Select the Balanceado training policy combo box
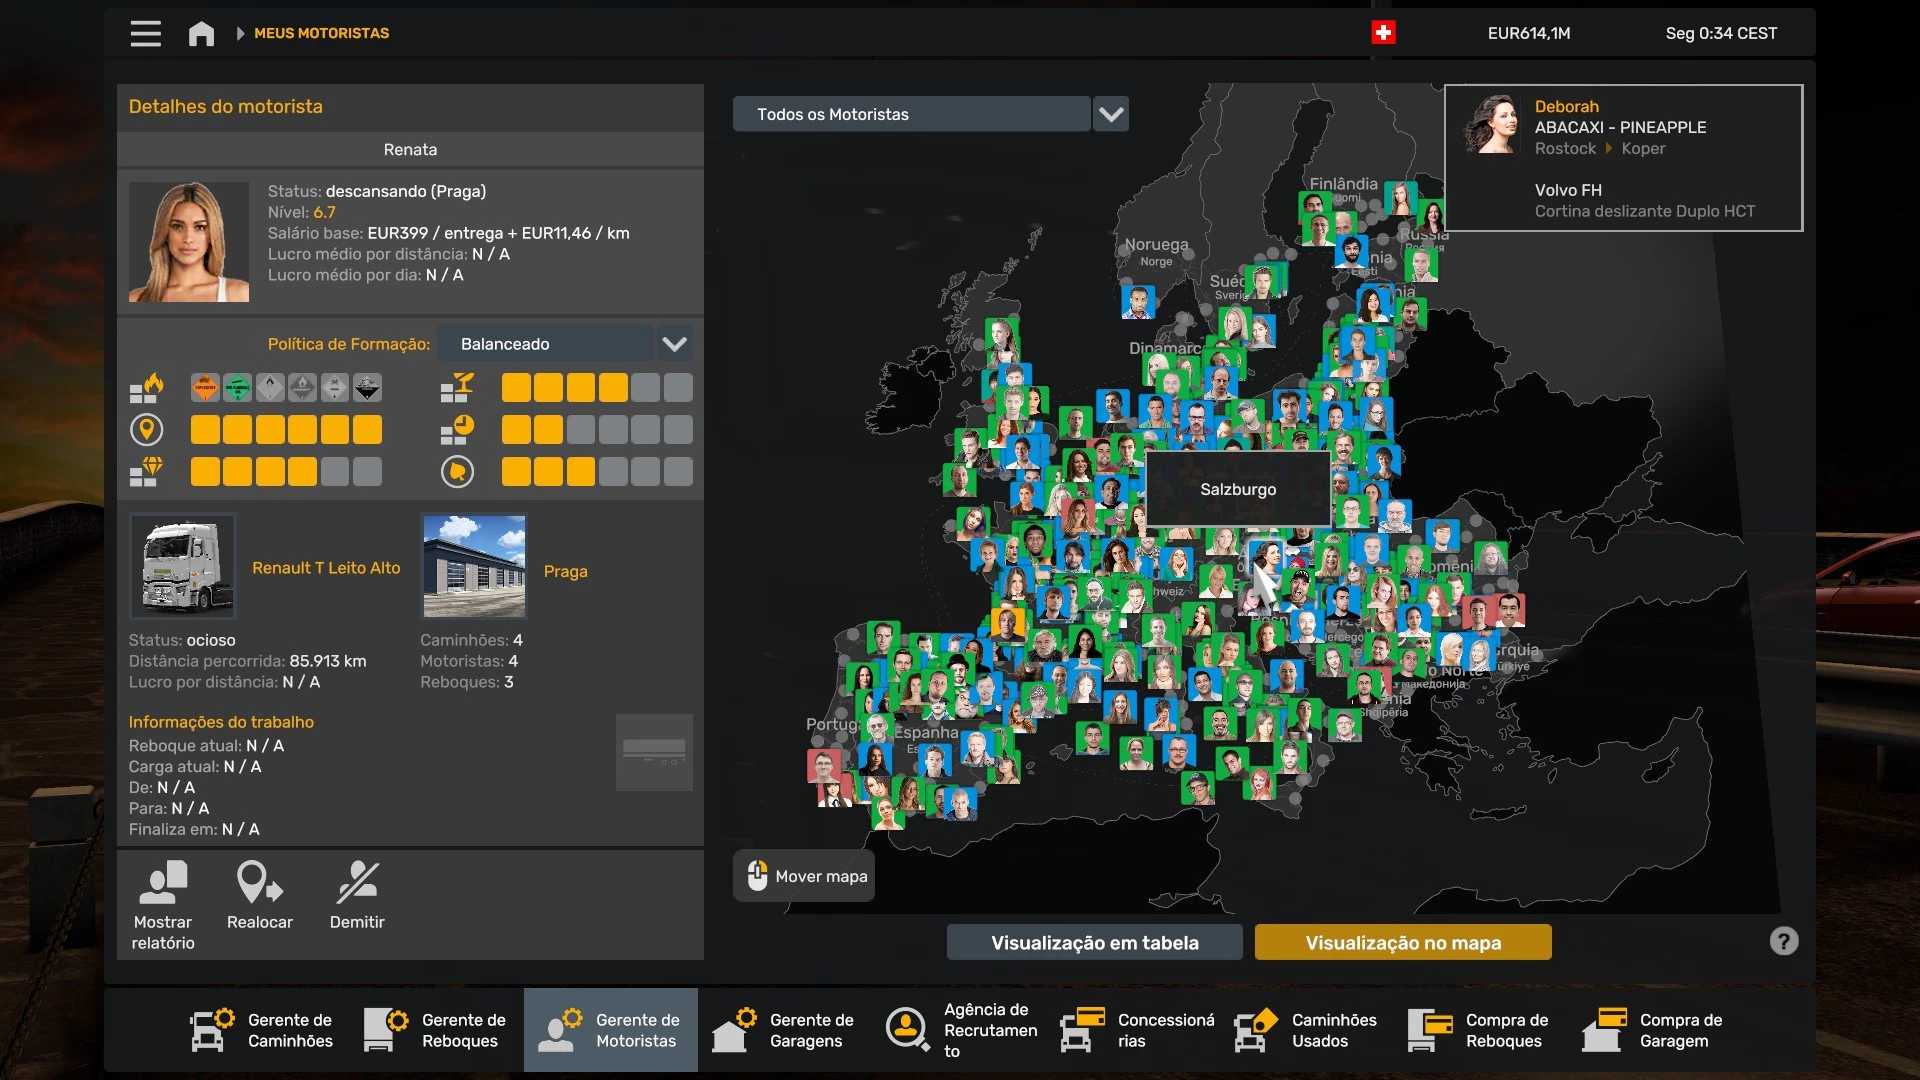Screen dimensions: 1920x1080 point(546,344)
